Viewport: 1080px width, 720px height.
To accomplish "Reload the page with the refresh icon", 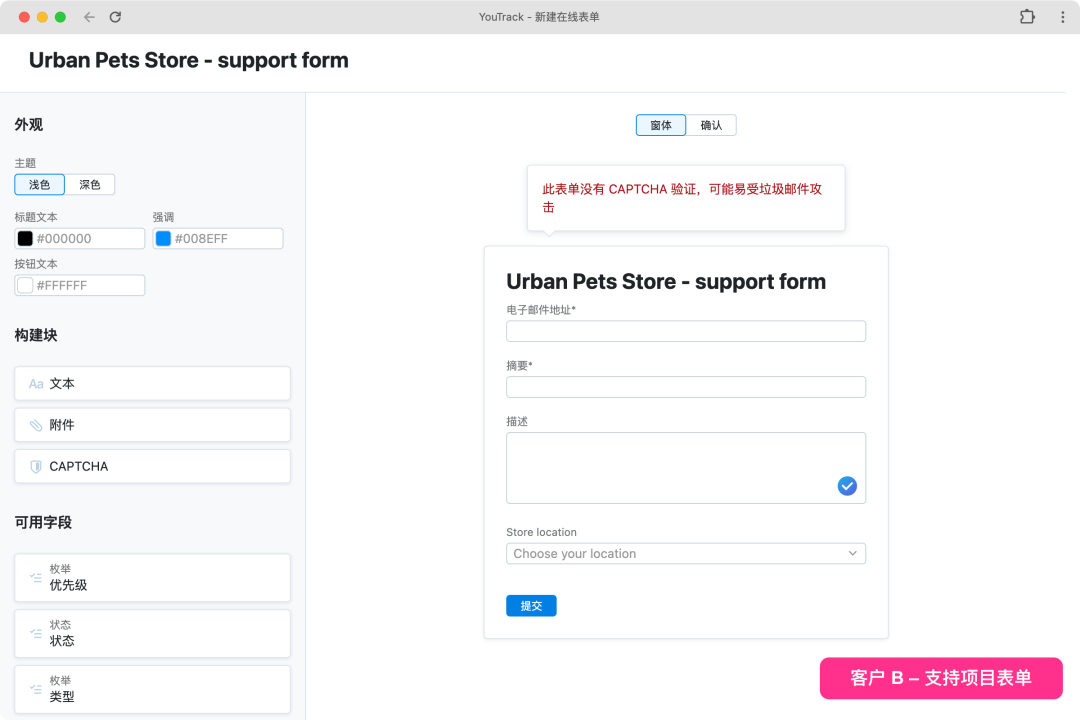I will click(x=115, y=17).
